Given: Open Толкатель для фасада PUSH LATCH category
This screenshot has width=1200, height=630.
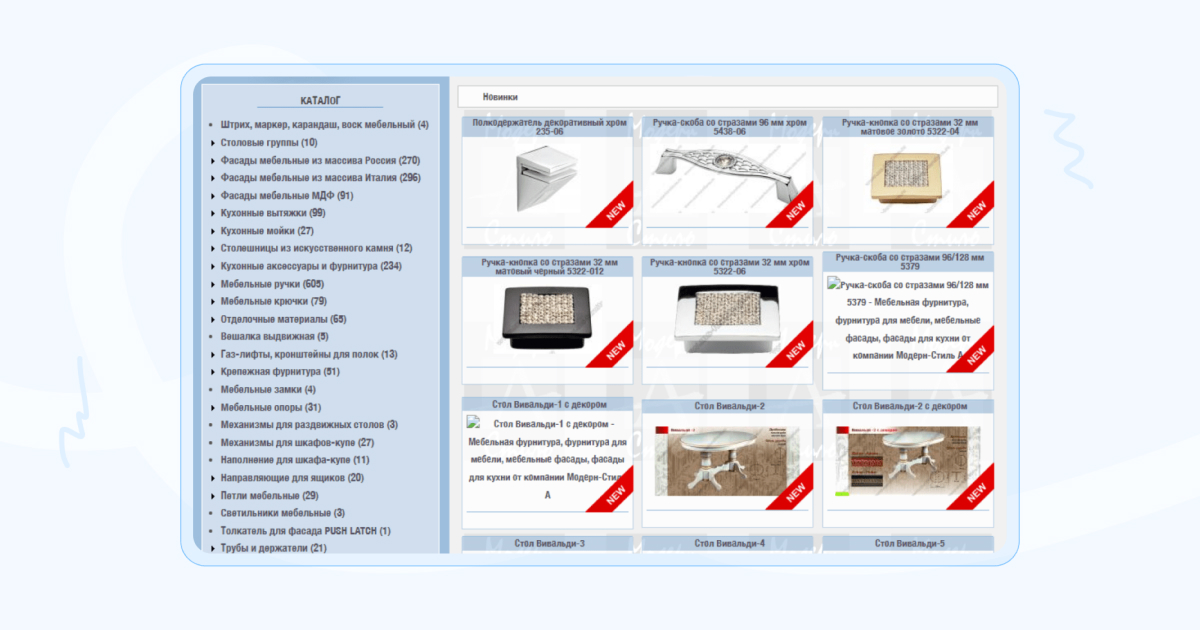Looking at the screenshot, I should (x=306, y=531).
